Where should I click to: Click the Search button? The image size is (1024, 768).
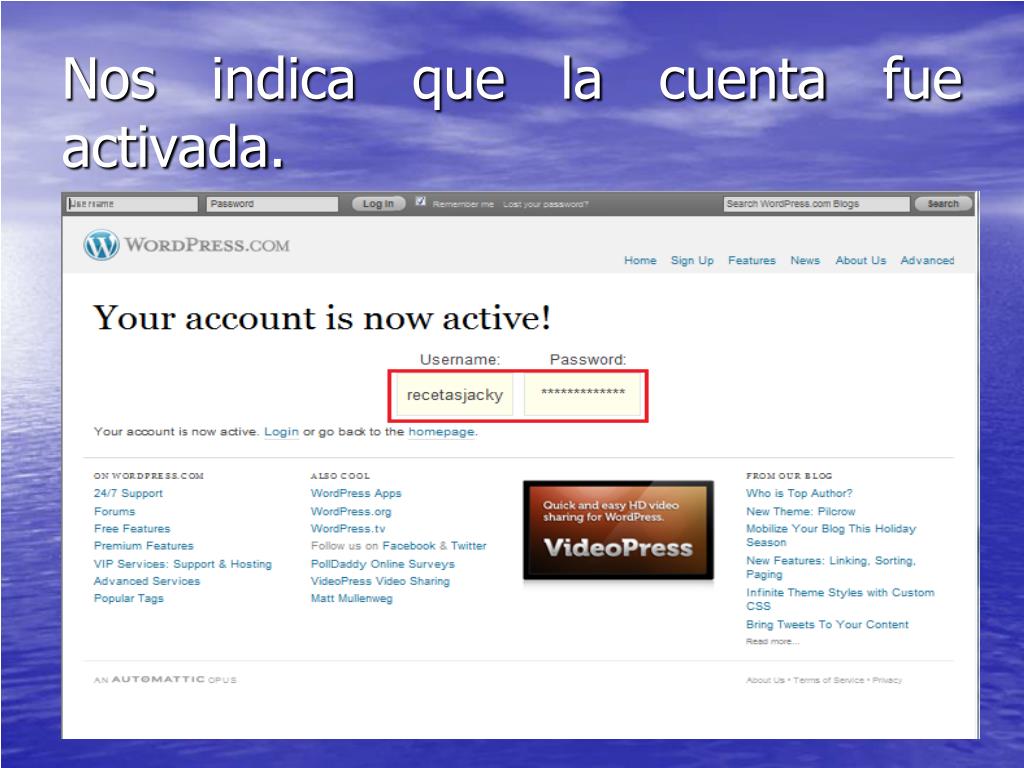click(943, 204)
